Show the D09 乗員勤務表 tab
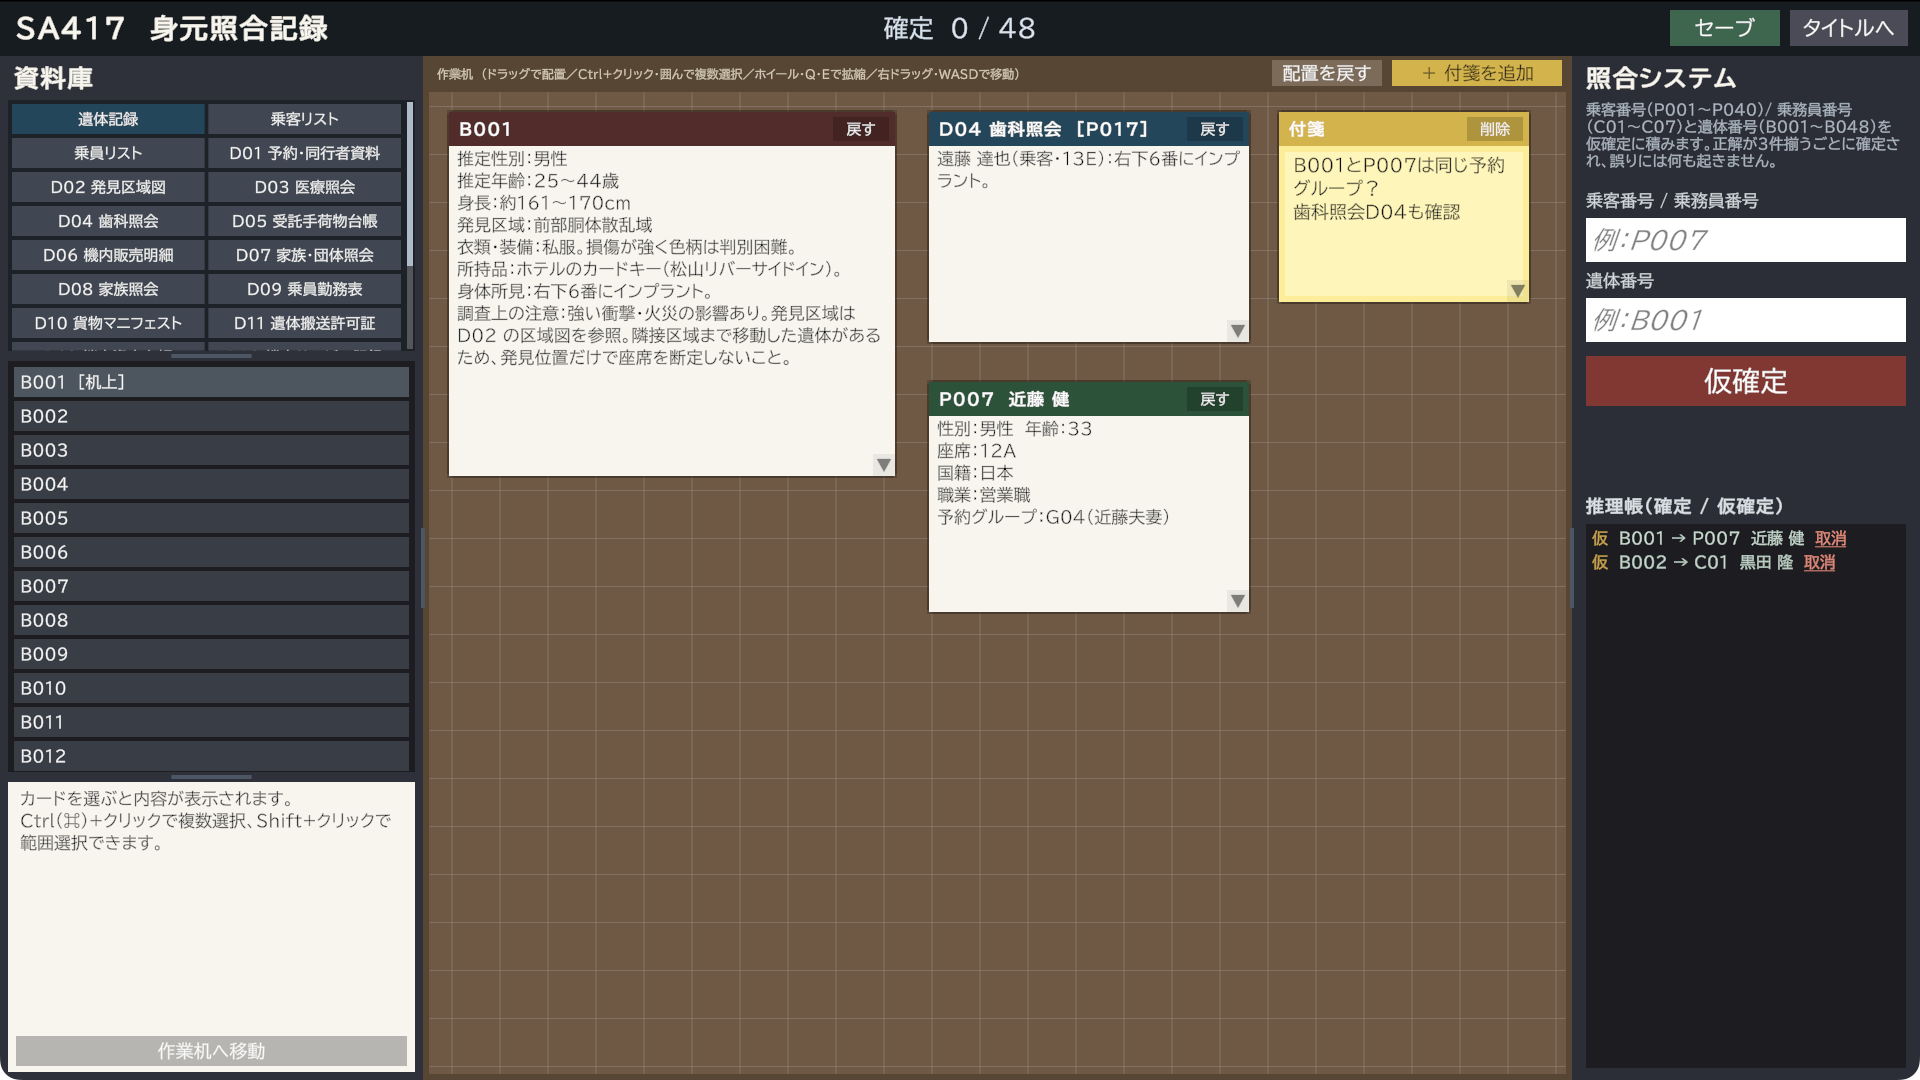The height and width of the screenshot is (1080, 1920). (305, 289)
